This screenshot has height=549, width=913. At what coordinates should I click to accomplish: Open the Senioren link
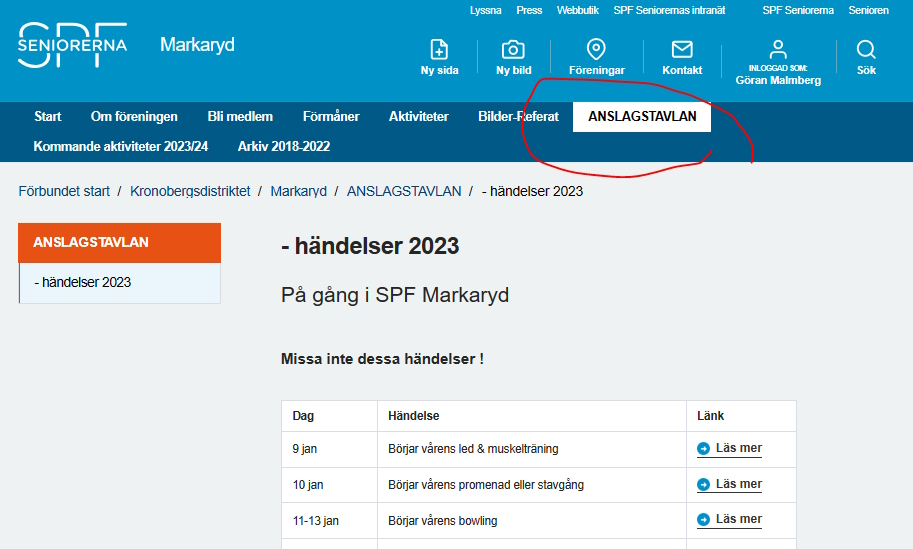(x=868, y=10)
